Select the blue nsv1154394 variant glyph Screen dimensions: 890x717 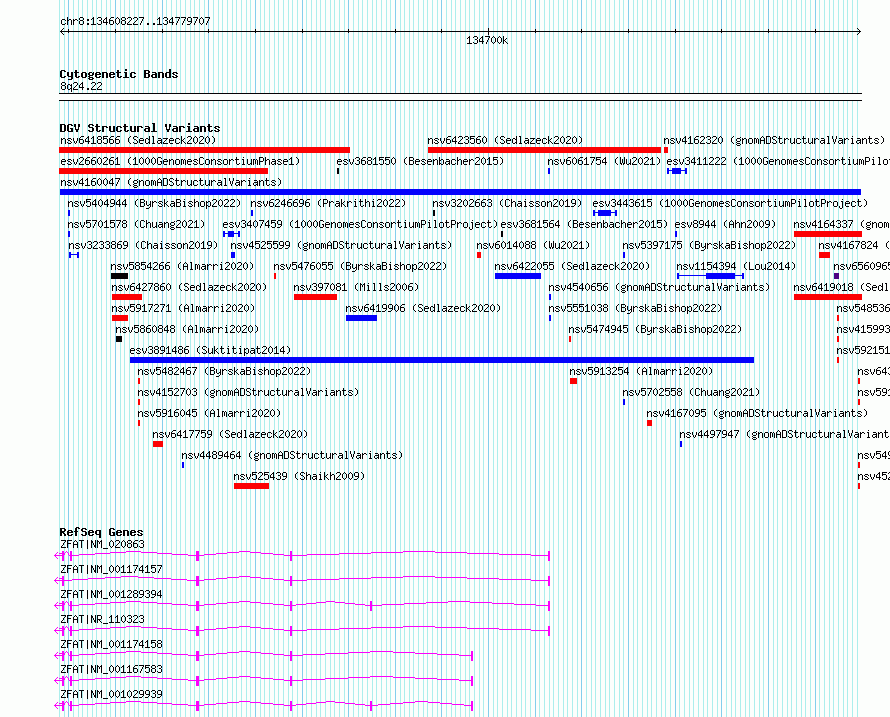711,276
